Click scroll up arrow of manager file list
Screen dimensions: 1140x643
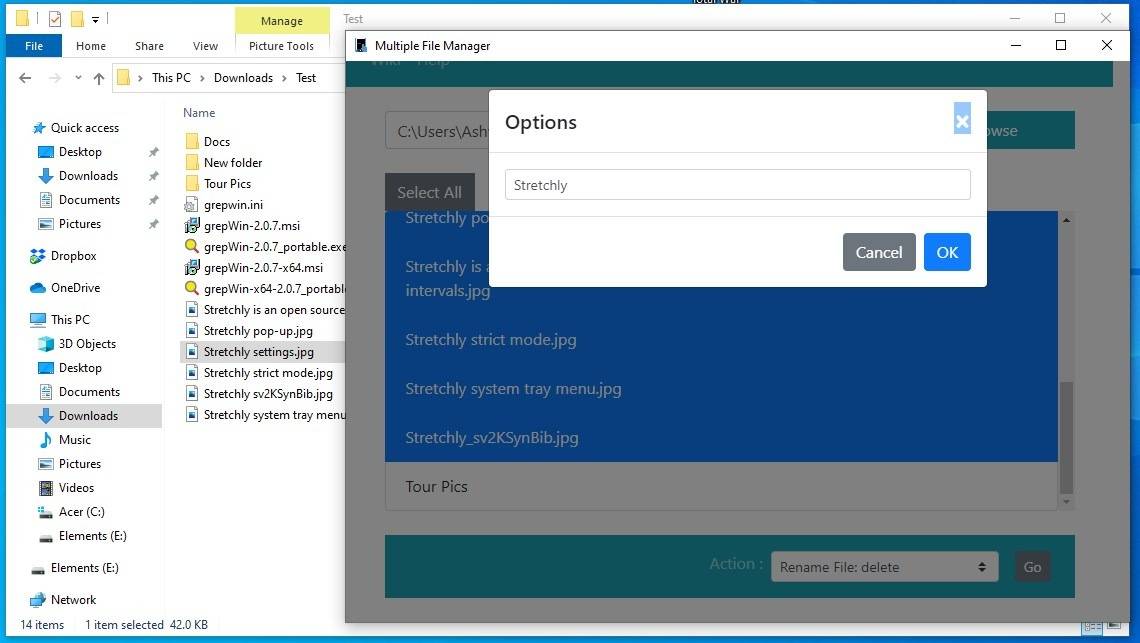pos(1066,220)
